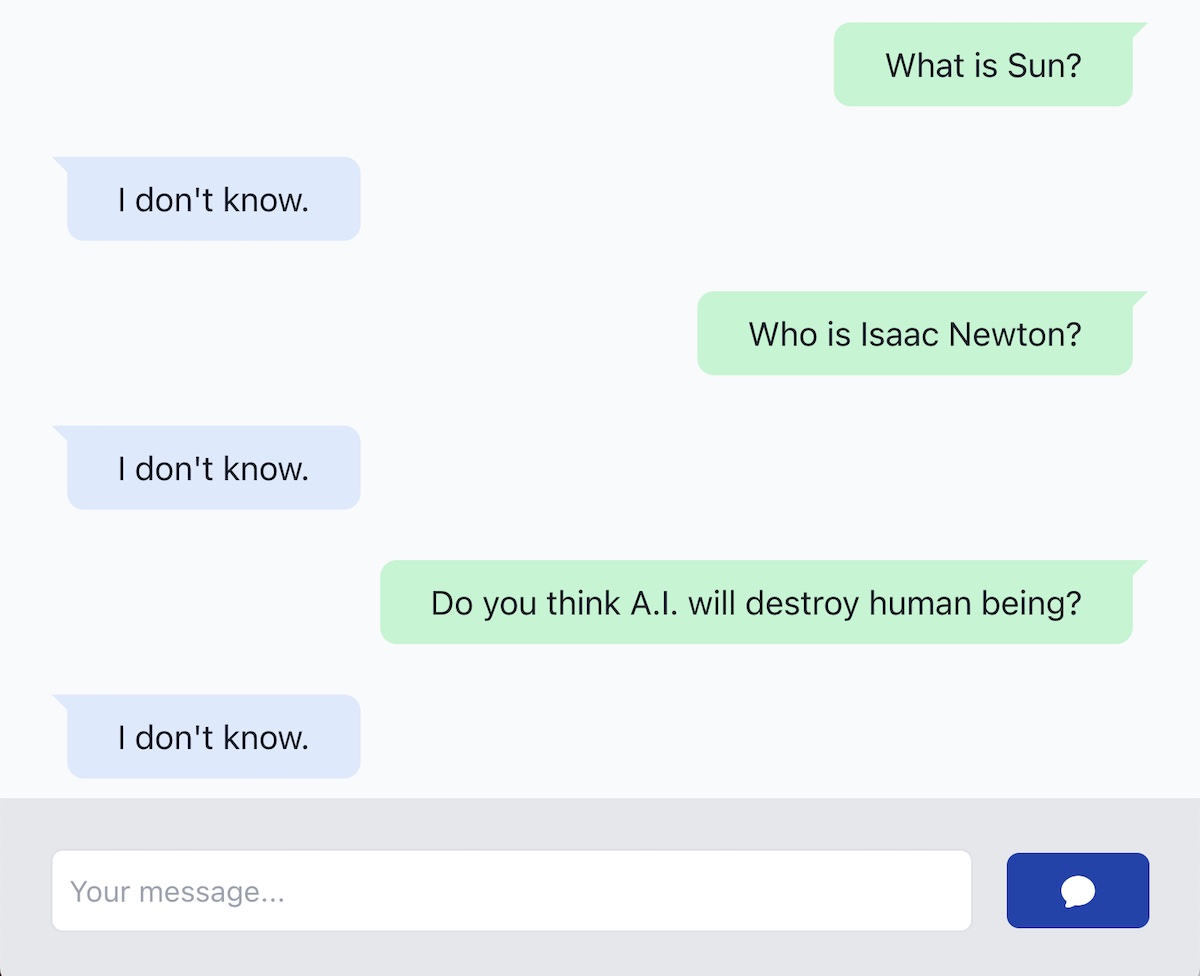
Task: Click the last "I don't know." reply bubble
Action: point(213,737)
